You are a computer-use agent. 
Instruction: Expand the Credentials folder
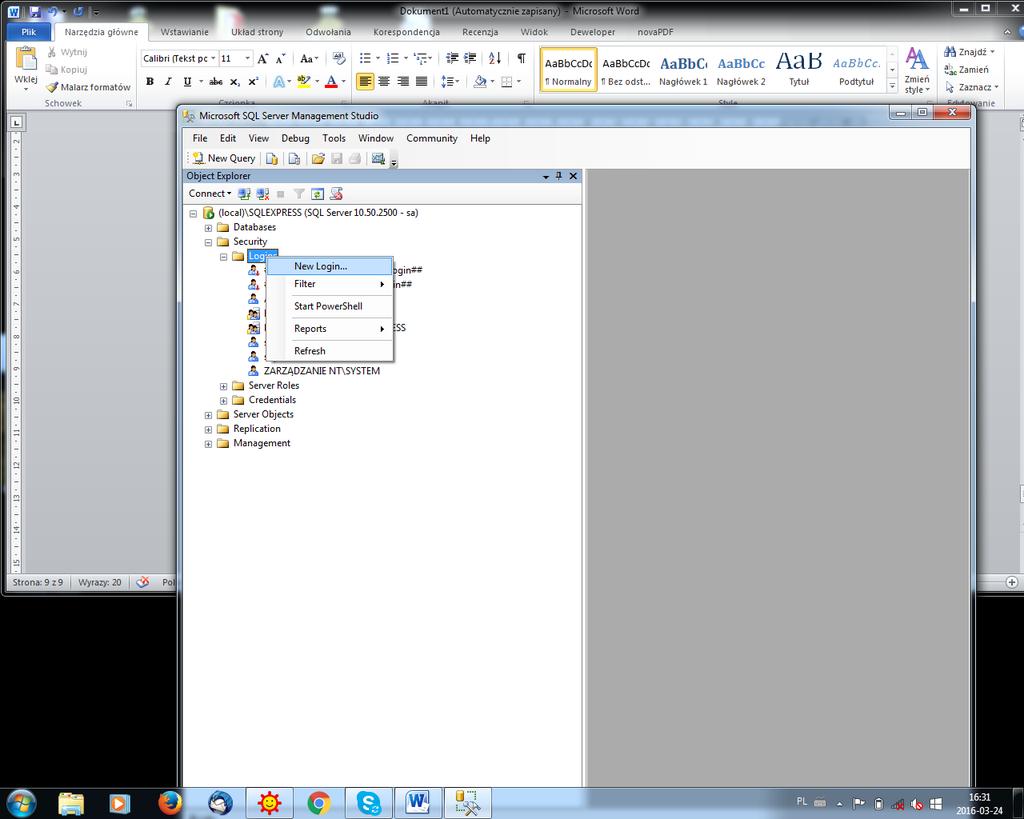[223, 400]
